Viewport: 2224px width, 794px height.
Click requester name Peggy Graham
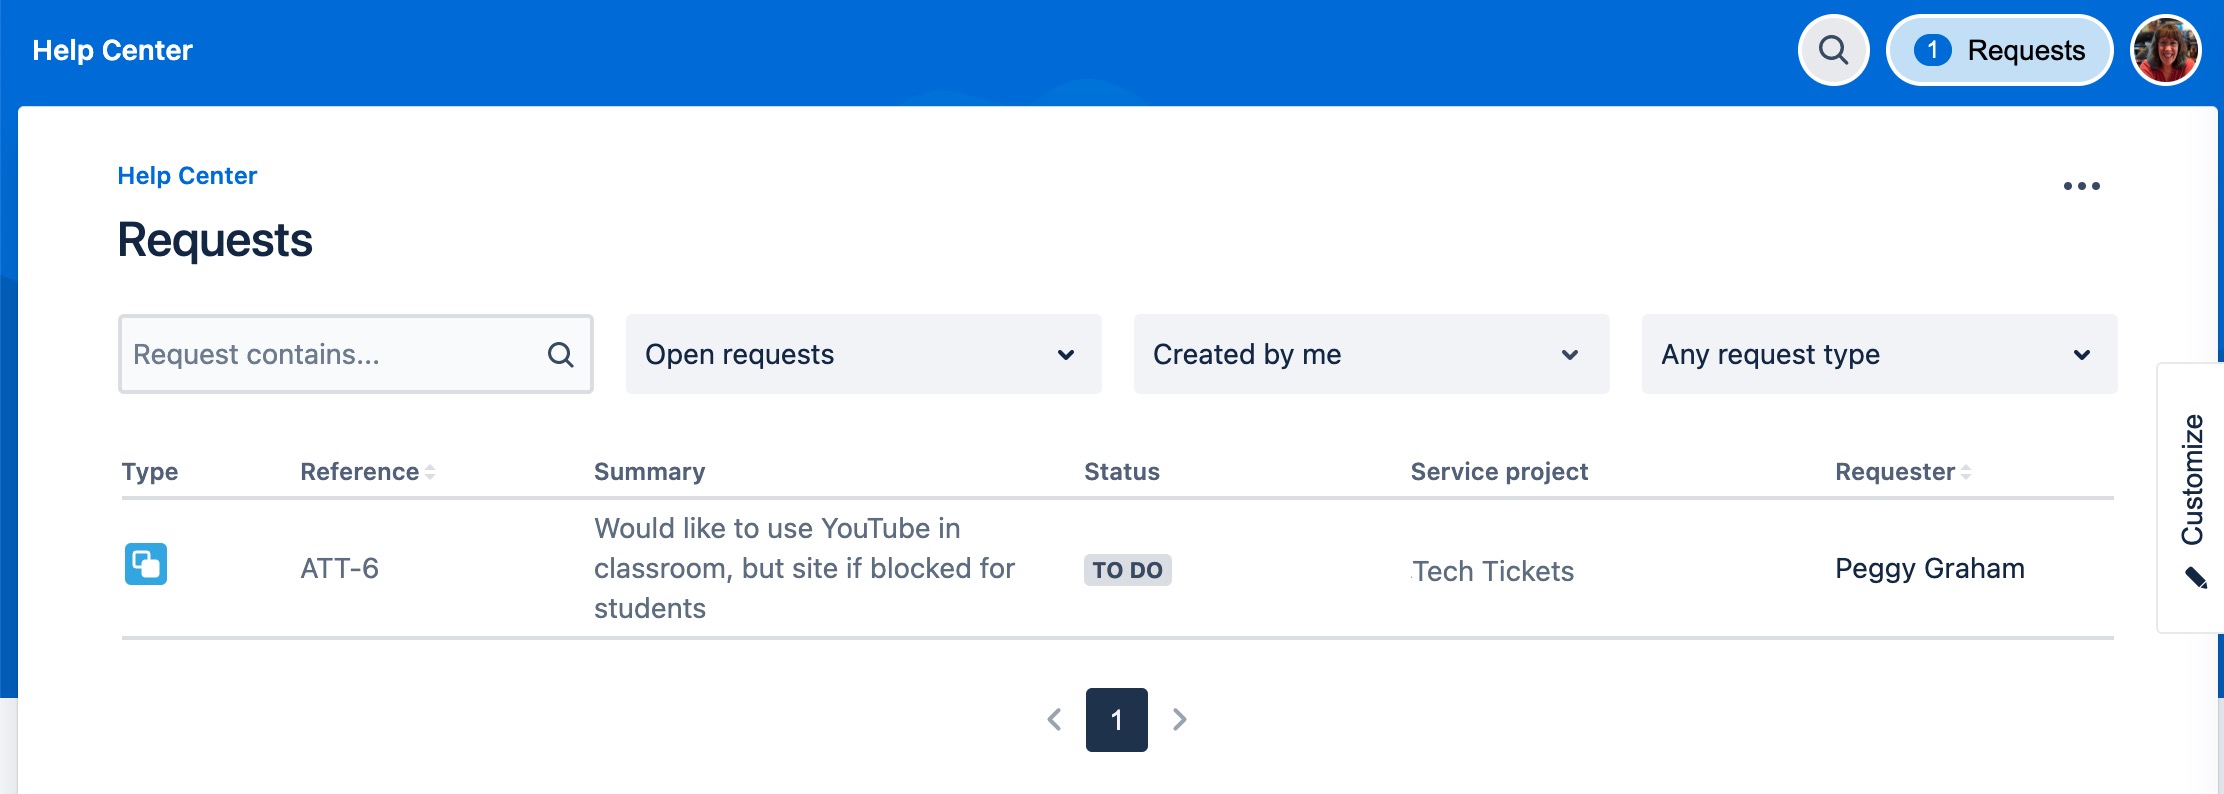[1930, 569]
